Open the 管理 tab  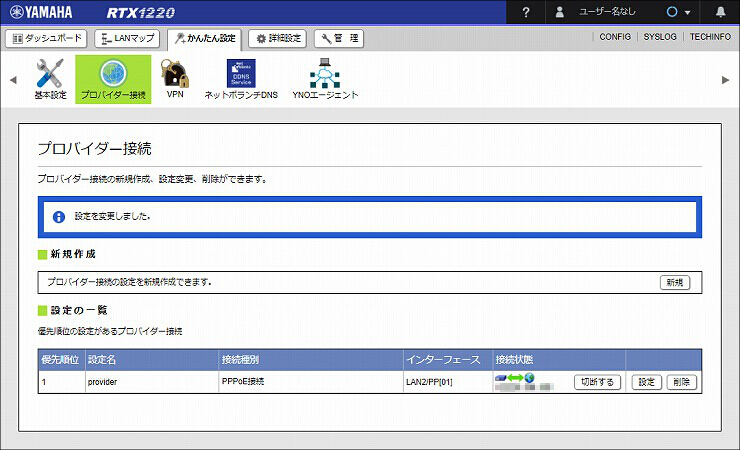click(339, 38)
